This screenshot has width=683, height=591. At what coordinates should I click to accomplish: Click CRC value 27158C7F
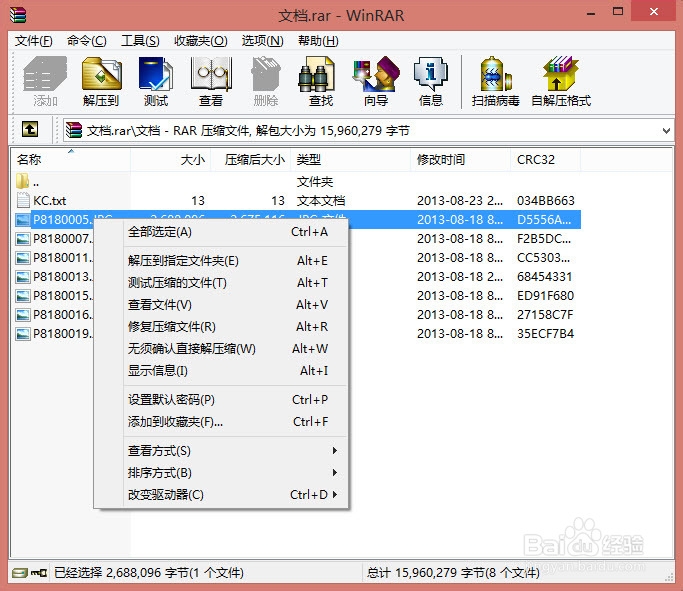[x=545, y=314]
